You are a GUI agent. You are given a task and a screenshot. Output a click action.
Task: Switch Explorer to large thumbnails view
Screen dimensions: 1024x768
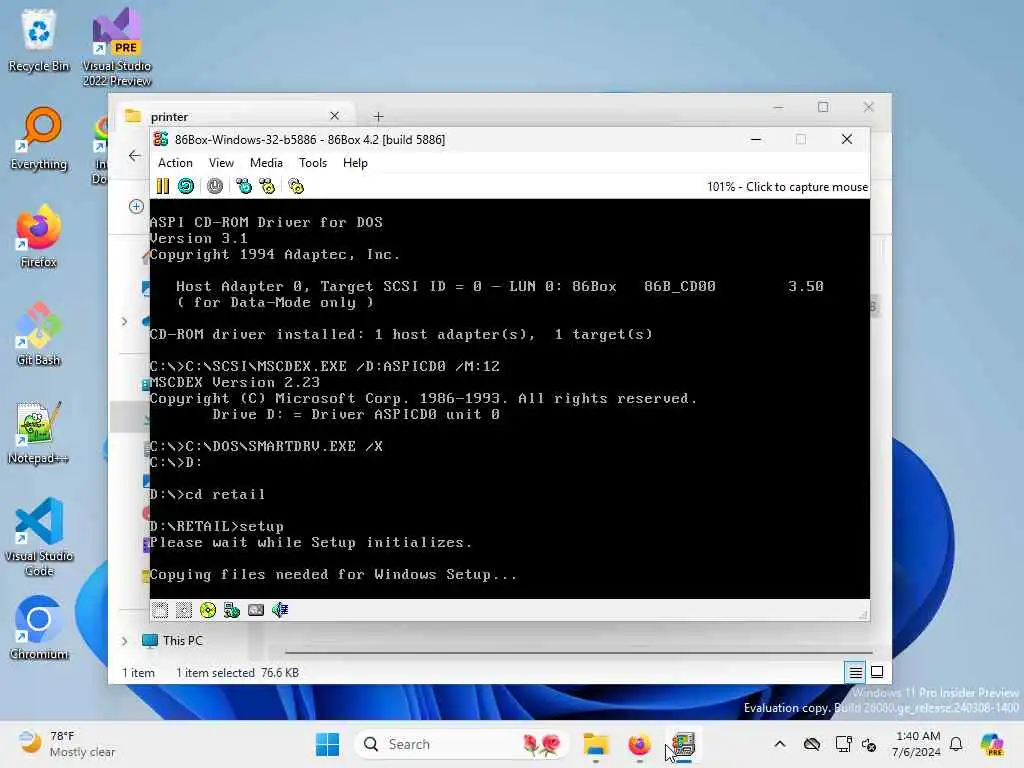coord(877,672)
